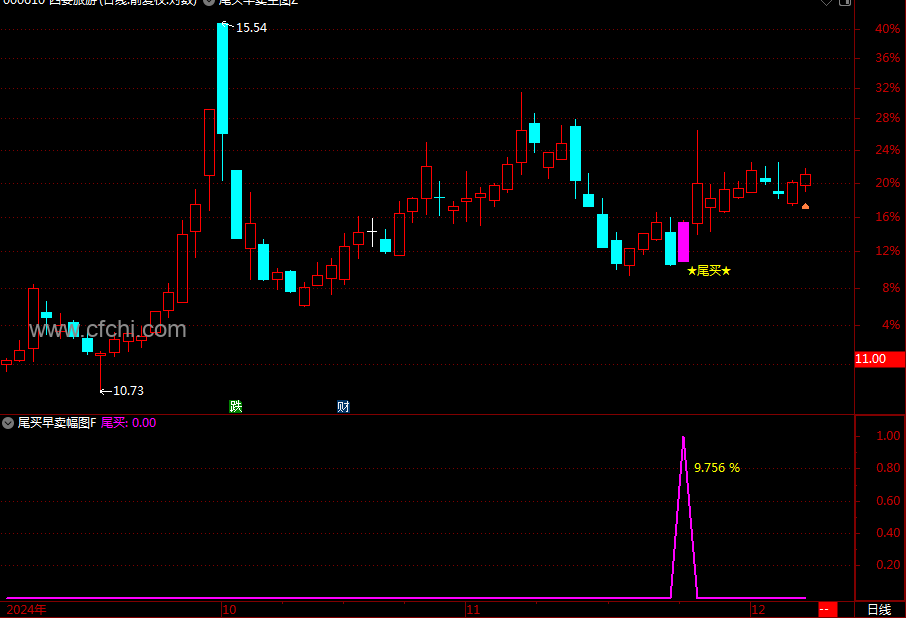906x618 pixels.
Task: Click the red '--' button on the timeline bar
Action: [x=827, y=609]
